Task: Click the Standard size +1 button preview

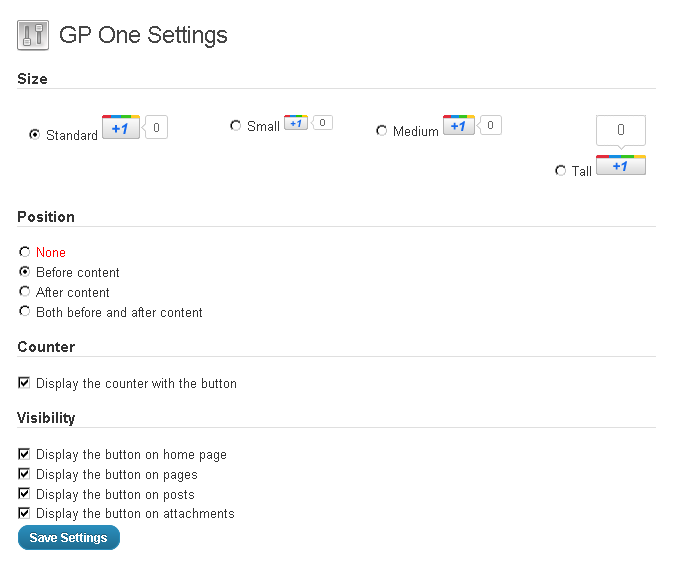Action: tap(121, 127)
